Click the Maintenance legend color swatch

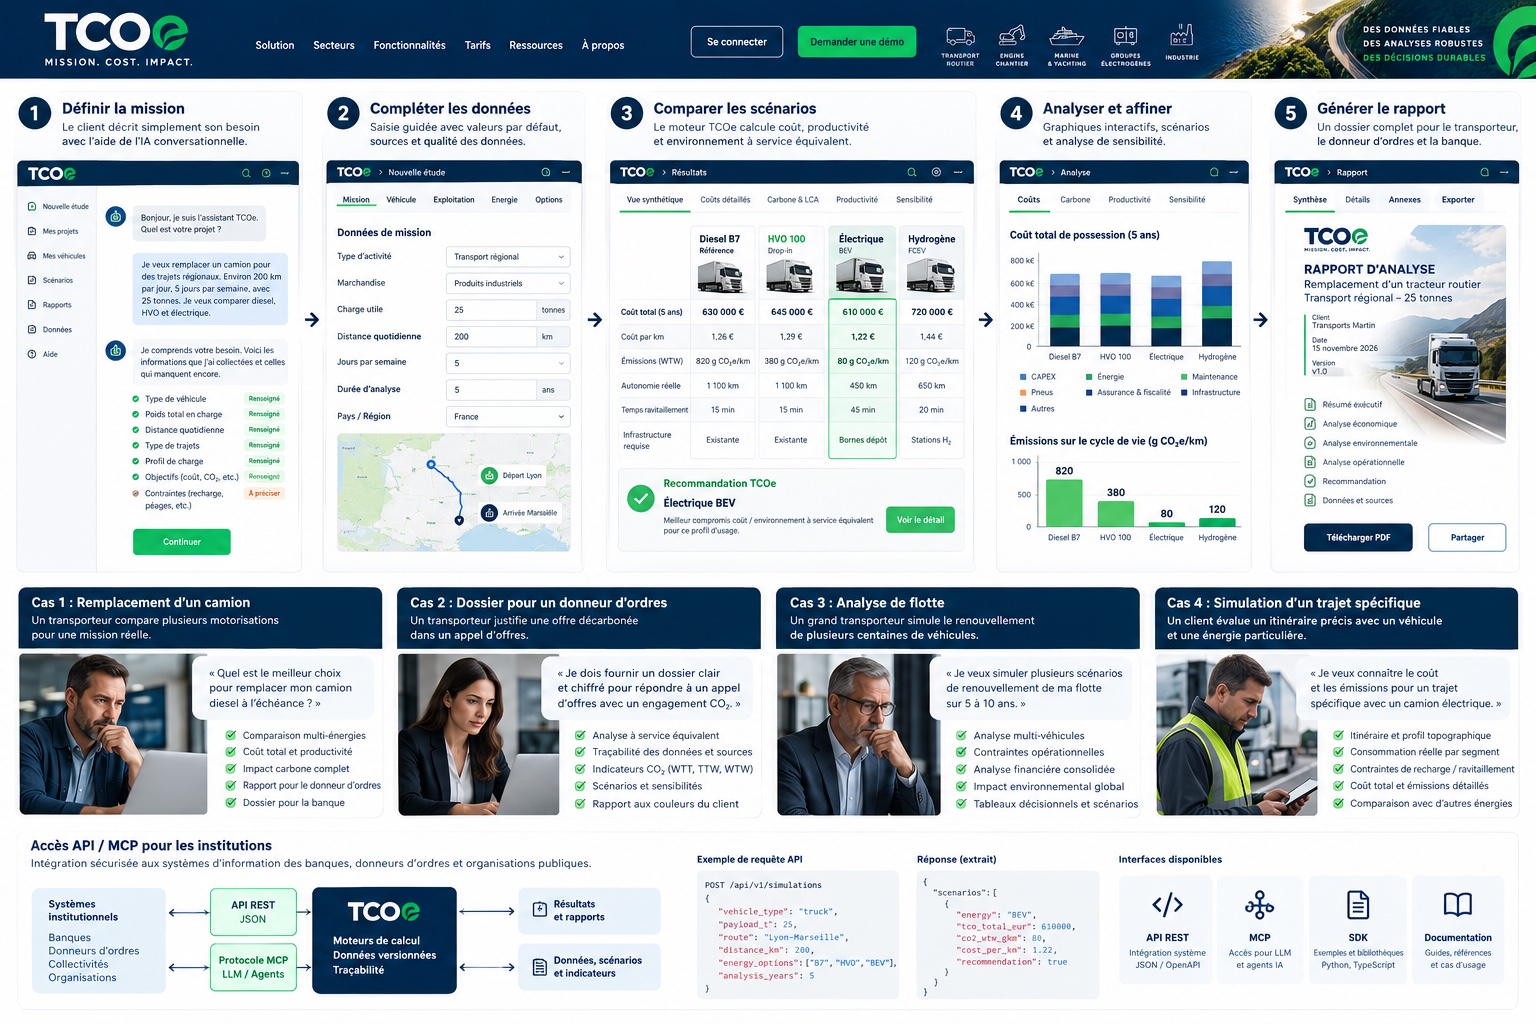click(1184, 377)
